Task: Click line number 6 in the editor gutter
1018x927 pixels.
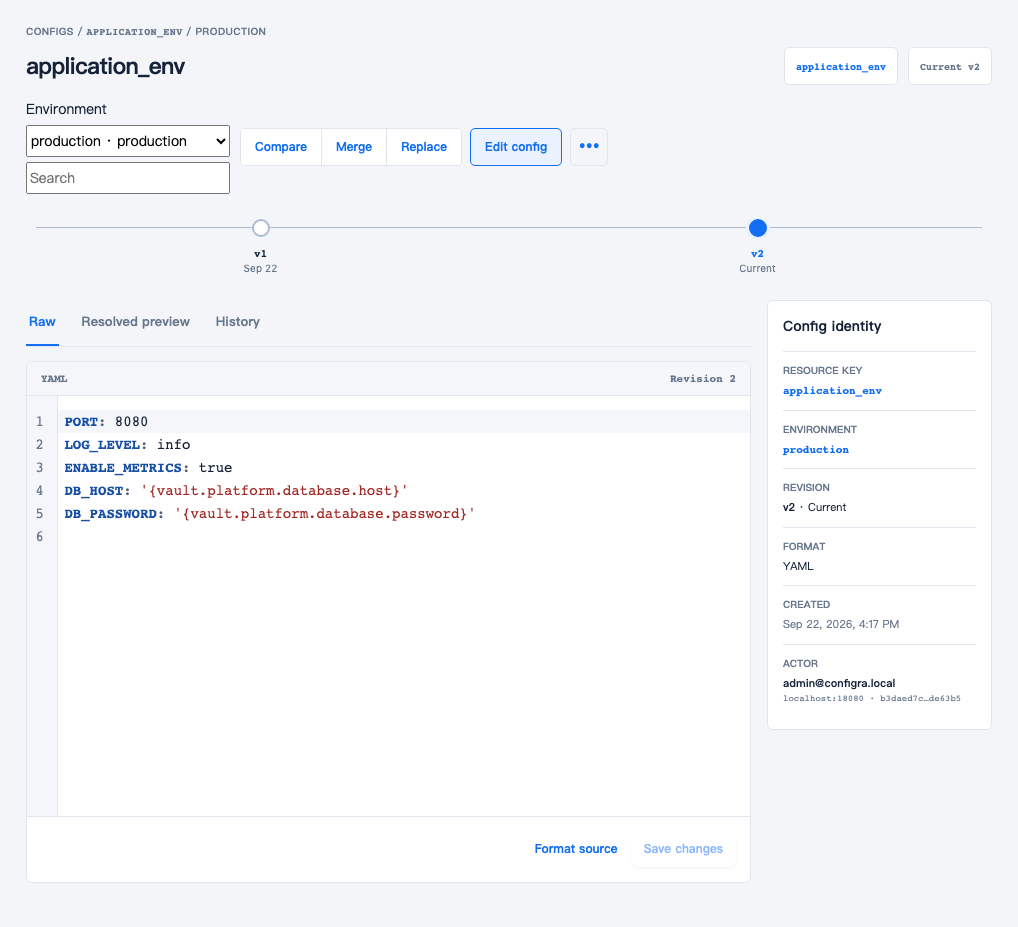Action: [40, 537]
